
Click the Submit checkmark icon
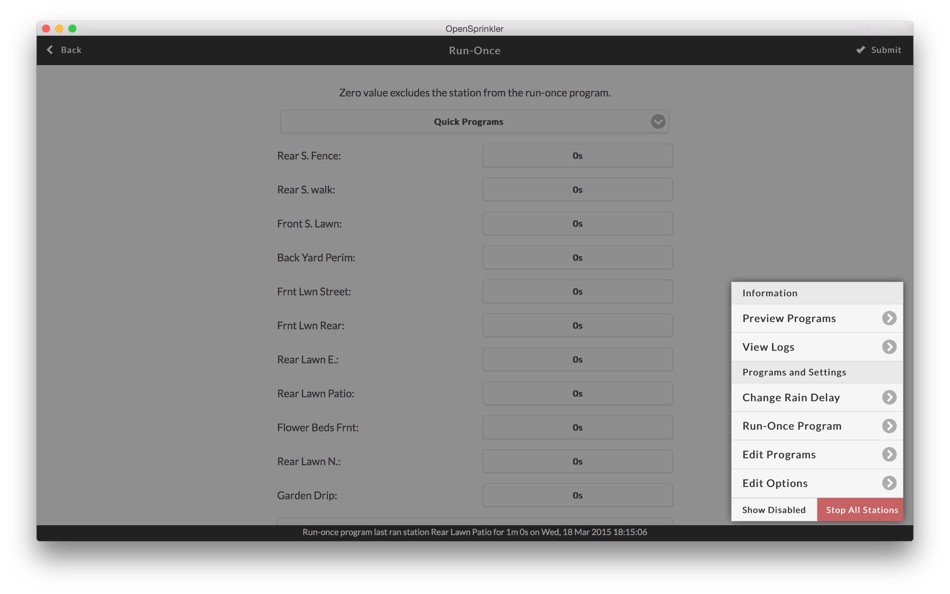click(x=860, y=50)
